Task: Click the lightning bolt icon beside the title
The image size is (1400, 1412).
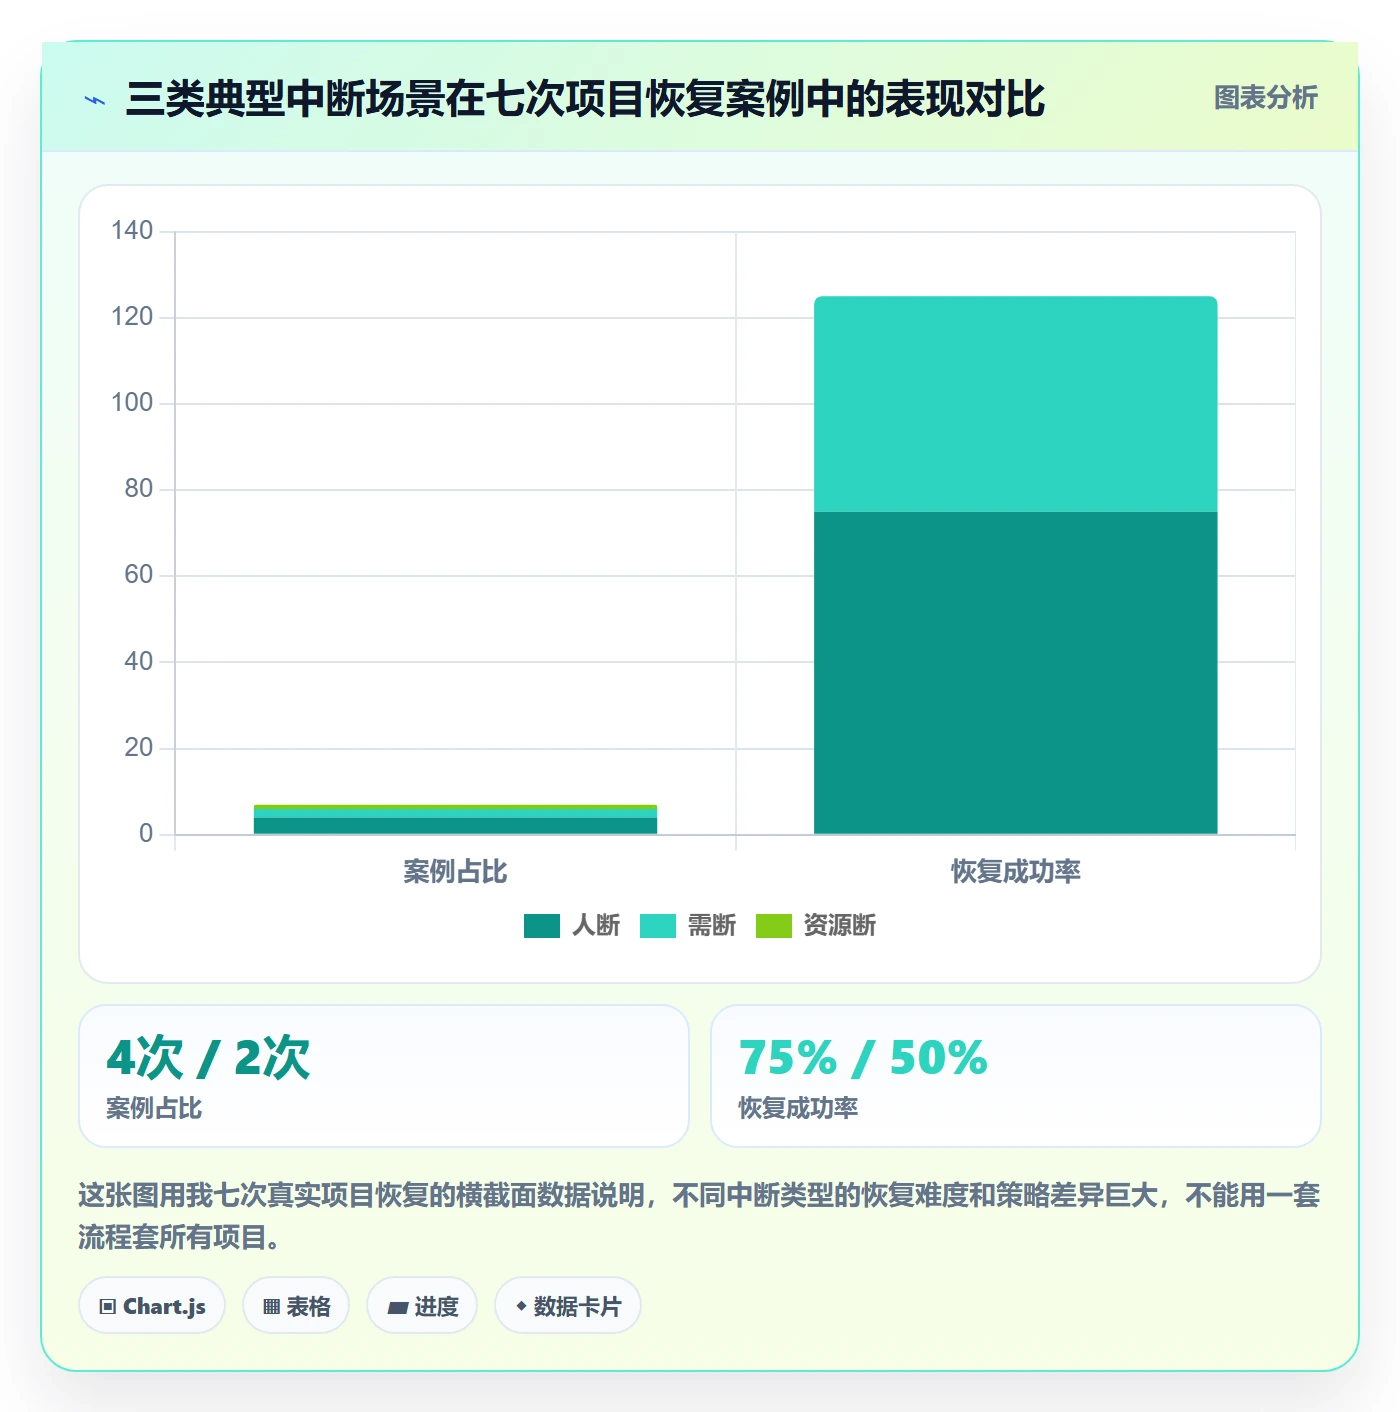Action: tap(95, 100)
